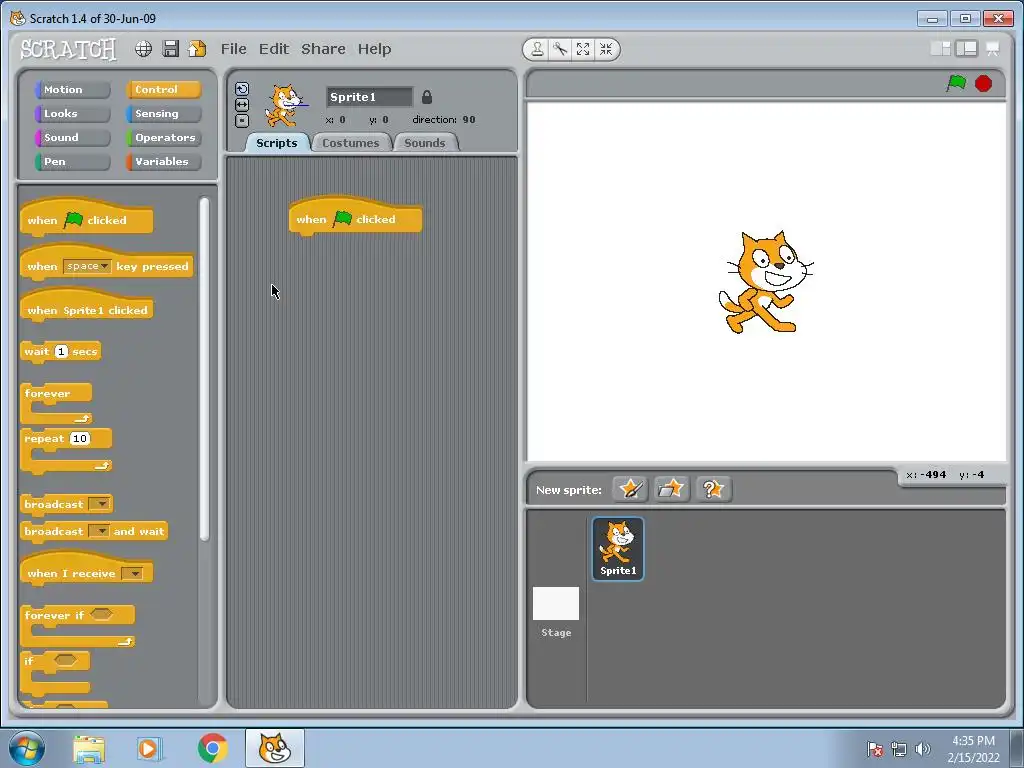The height and width of the screenshot is (768, 1024).
Task: Click the globe language icon
Action: coord(144,49)
